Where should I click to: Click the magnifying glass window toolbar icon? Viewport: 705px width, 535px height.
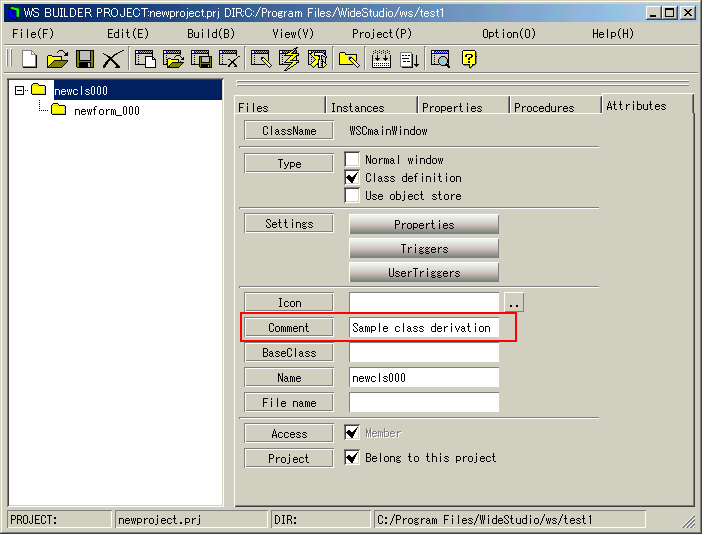[x=440, y=59]
